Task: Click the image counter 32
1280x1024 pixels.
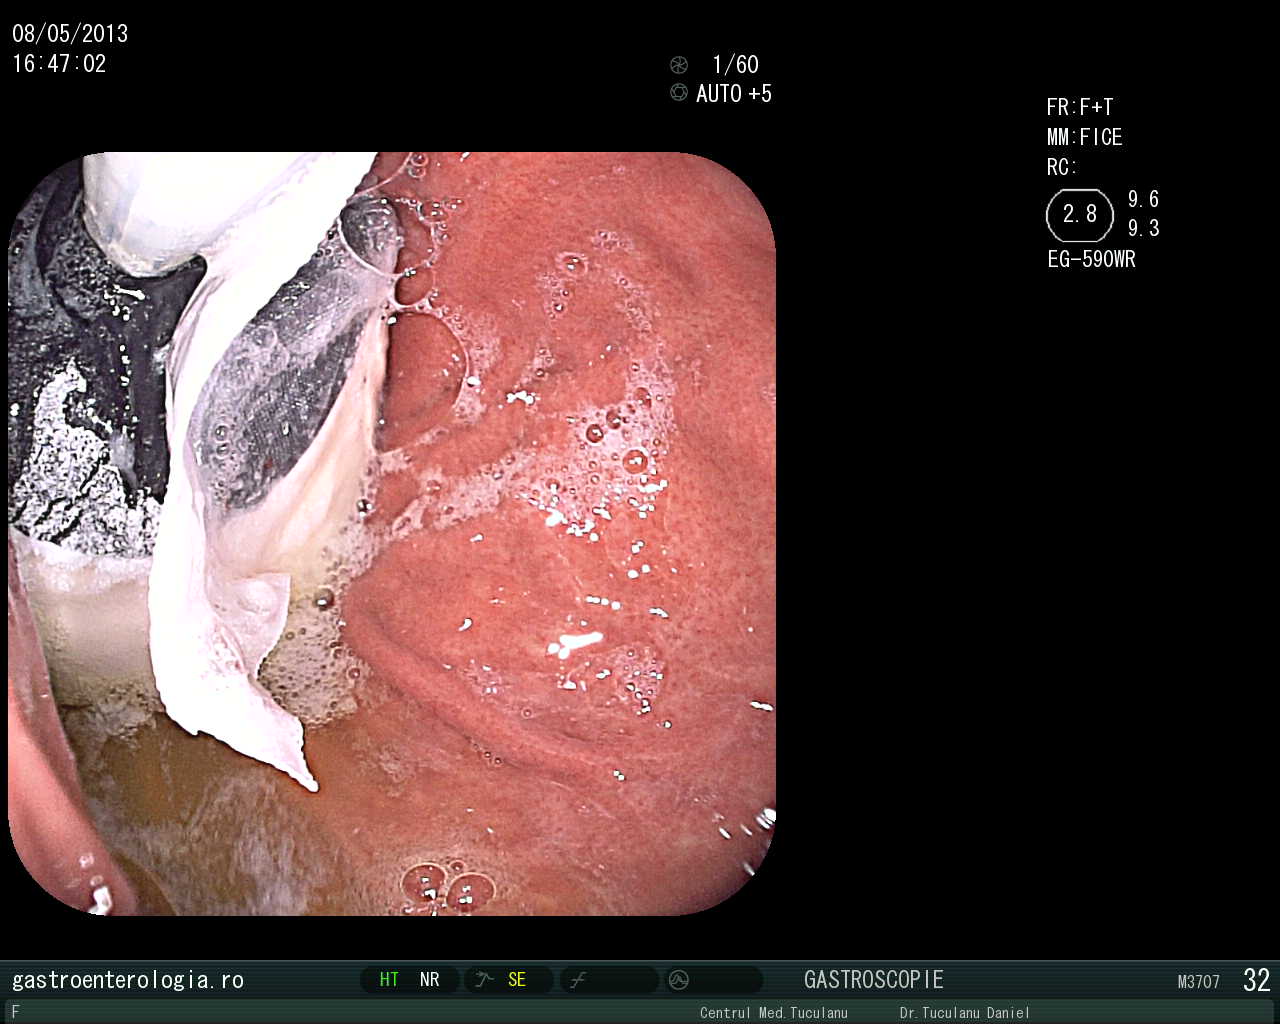Action: pyautogui.click(x=1257, y=980)
